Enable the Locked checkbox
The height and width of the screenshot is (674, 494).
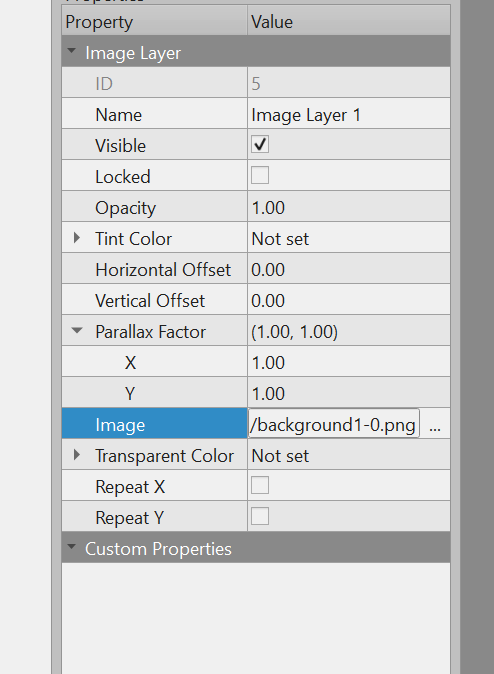coord(260,175)
